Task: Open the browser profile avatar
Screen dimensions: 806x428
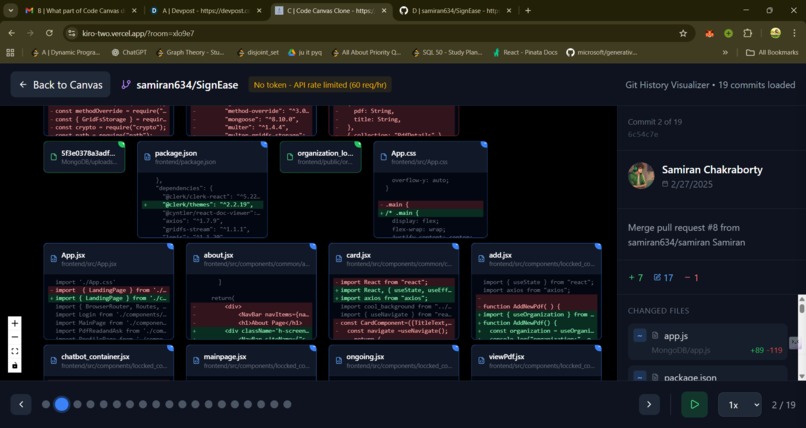Action: 775,33
